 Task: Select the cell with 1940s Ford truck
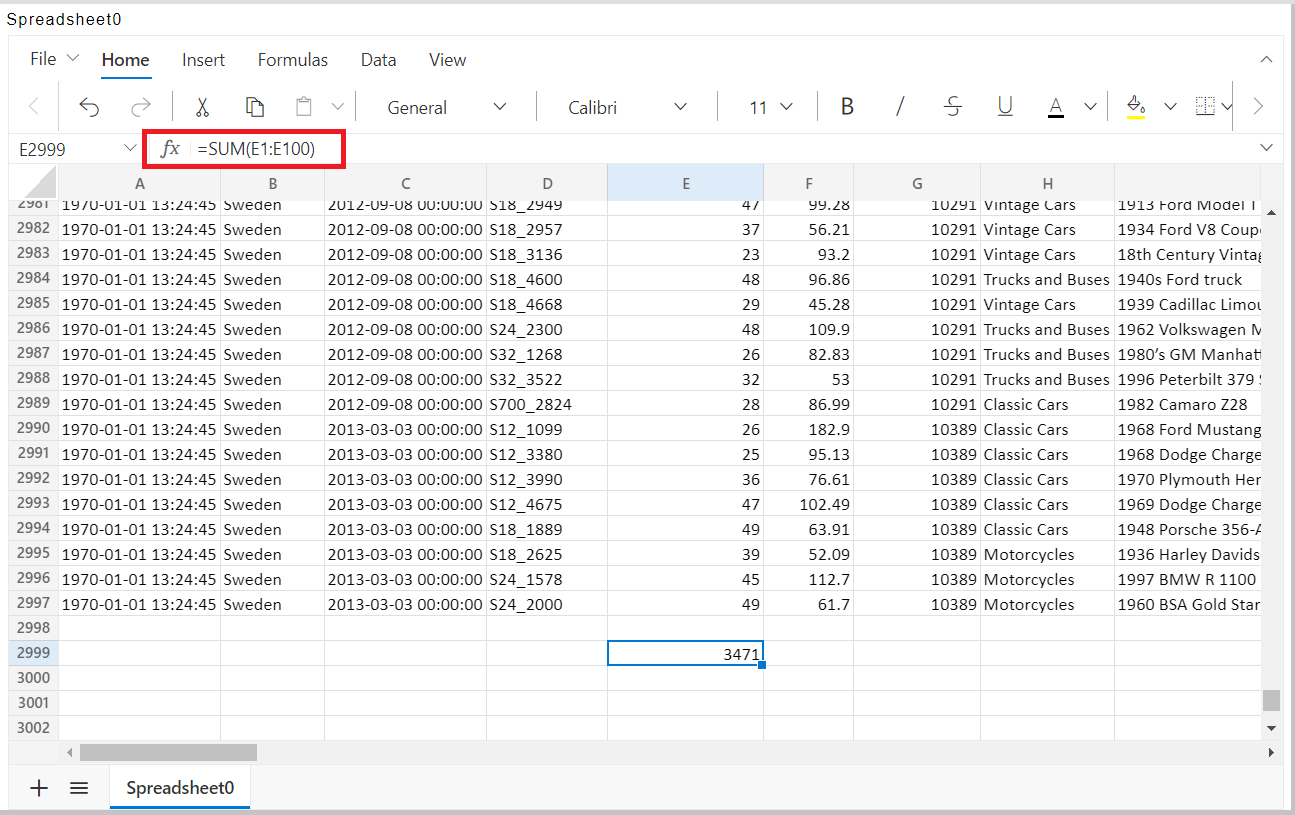pos(1187,279)
